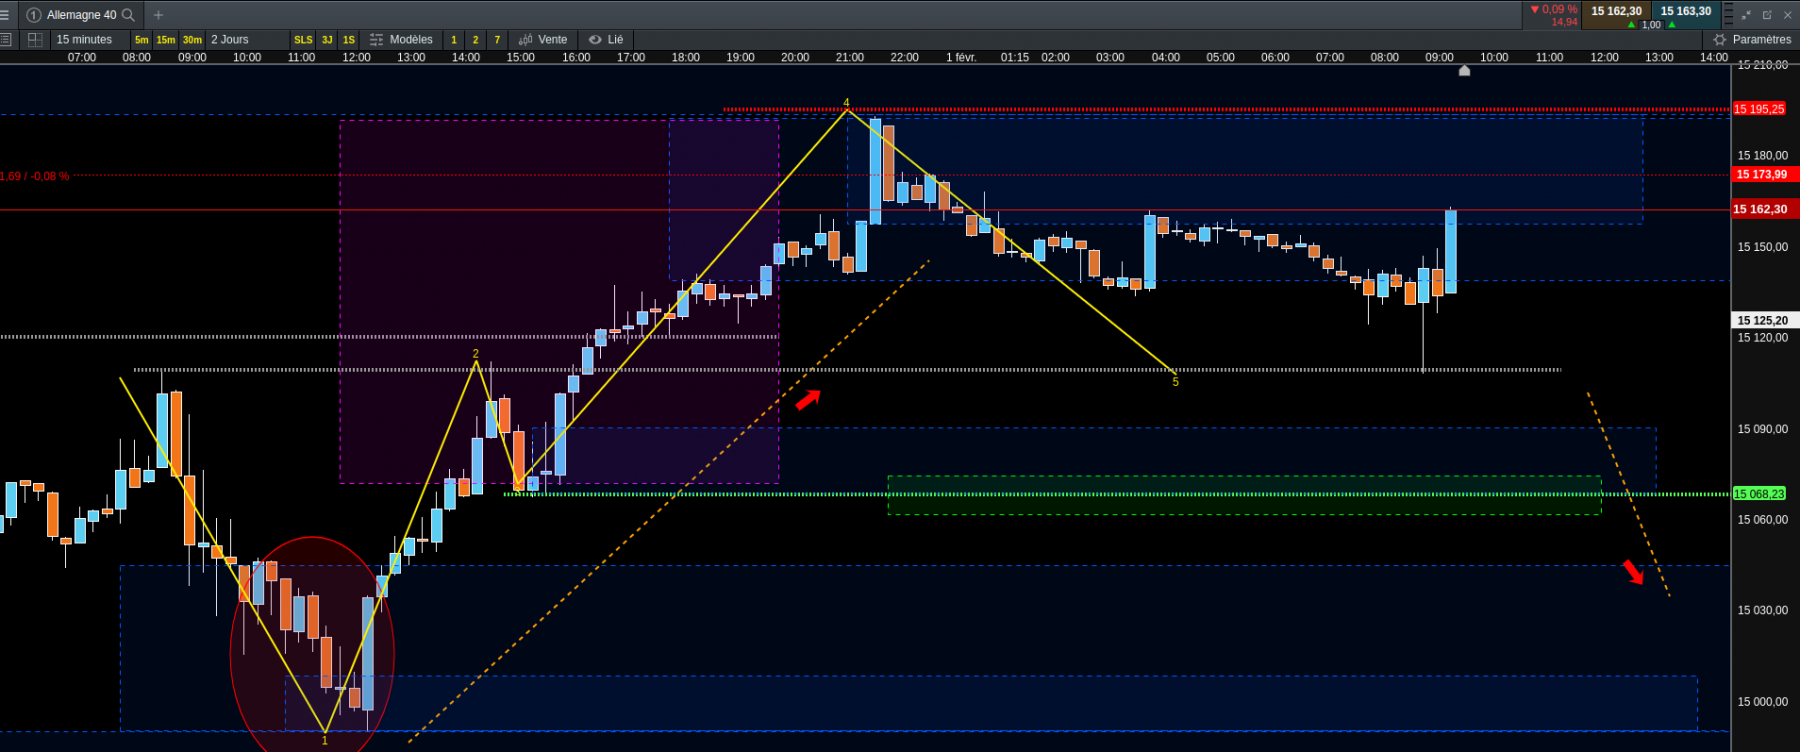Open the Vente order menu
The image size is (1800, 752).
543,40
